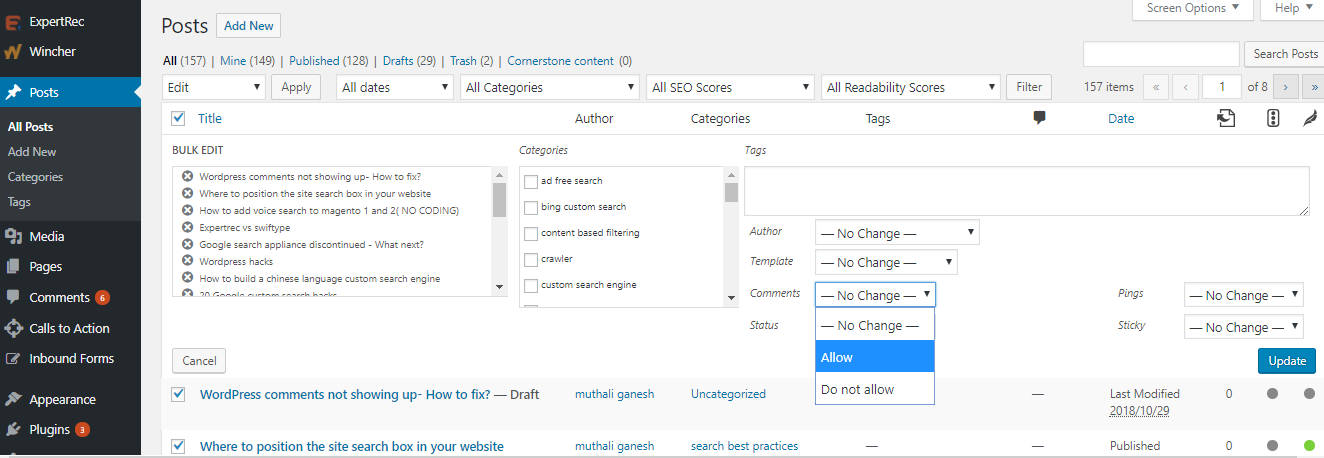Switch to the Drafts posts view

[409, 61]
